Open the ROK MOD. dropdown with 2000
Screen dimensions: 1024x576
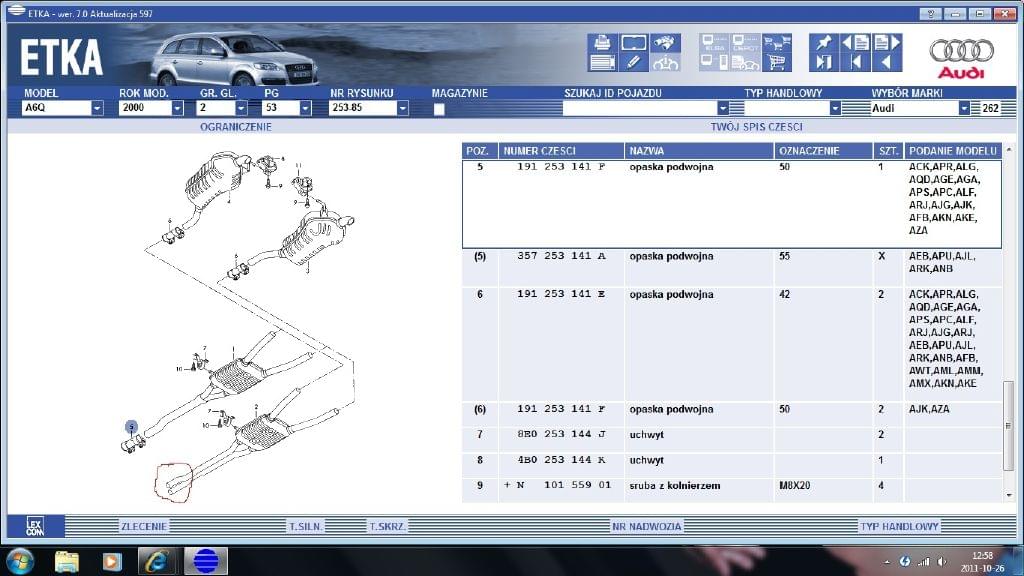coord(177,108)
